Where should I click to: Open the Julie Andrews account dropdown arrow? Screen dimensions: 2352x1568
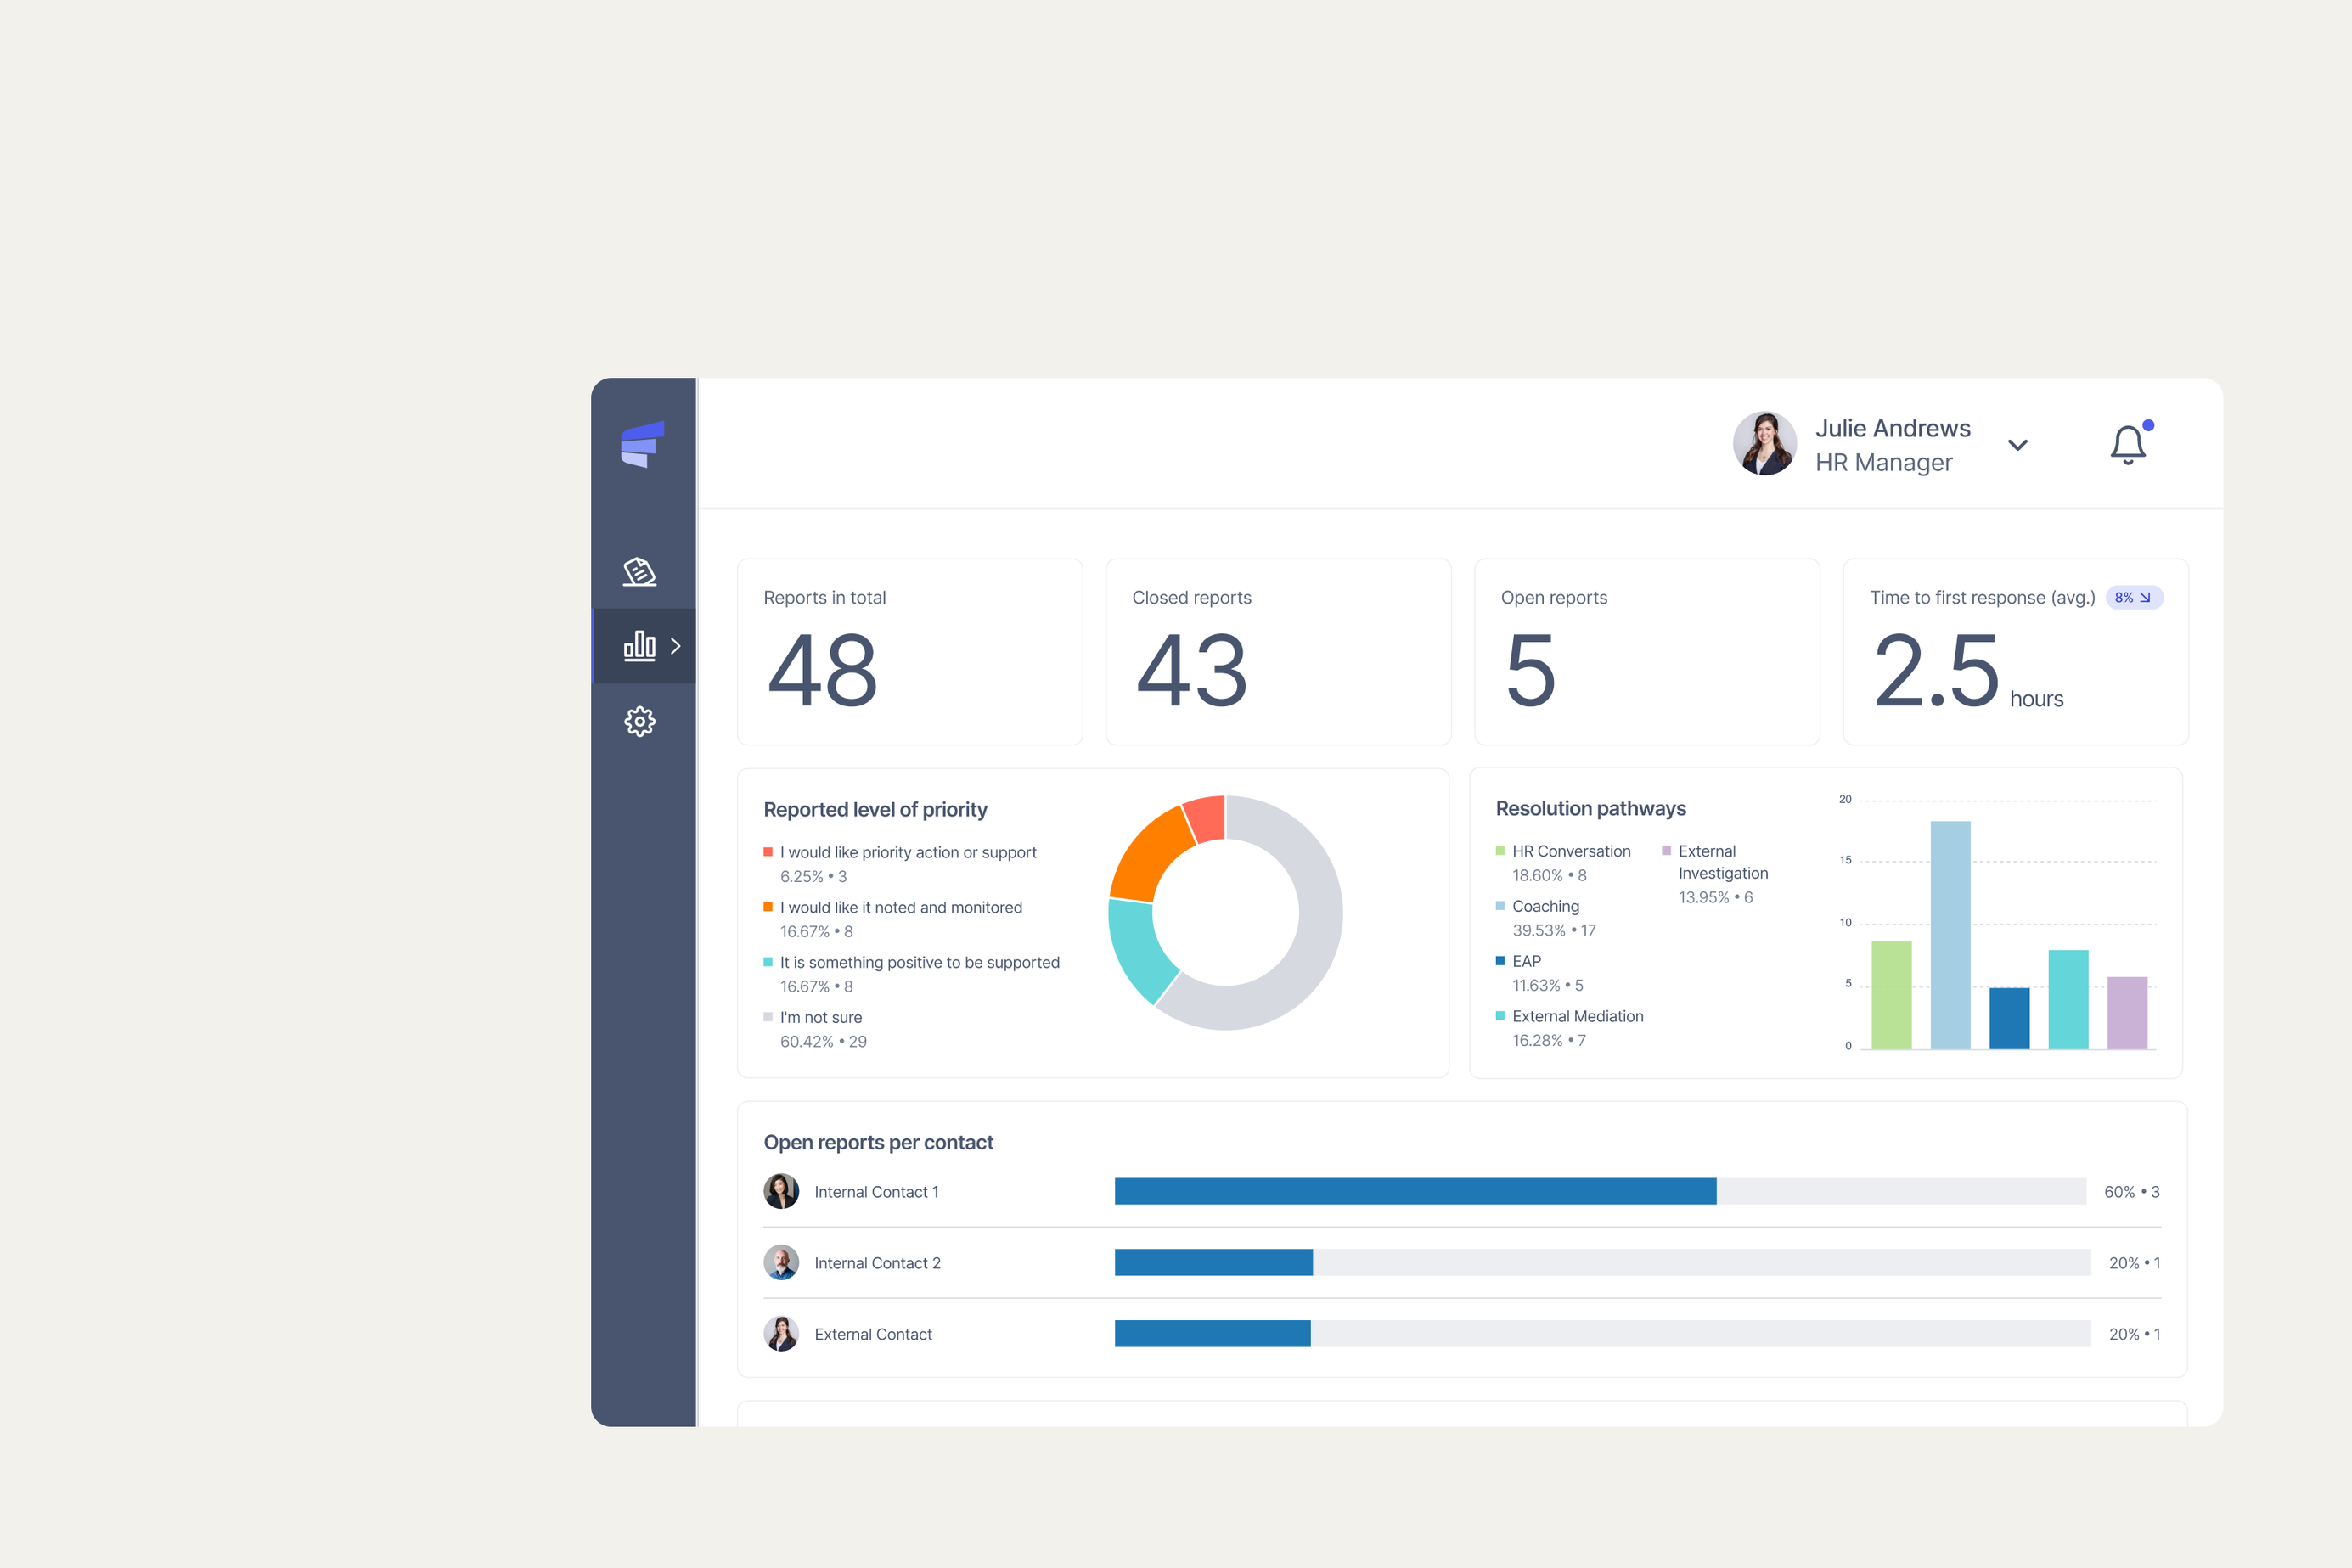2018,445
